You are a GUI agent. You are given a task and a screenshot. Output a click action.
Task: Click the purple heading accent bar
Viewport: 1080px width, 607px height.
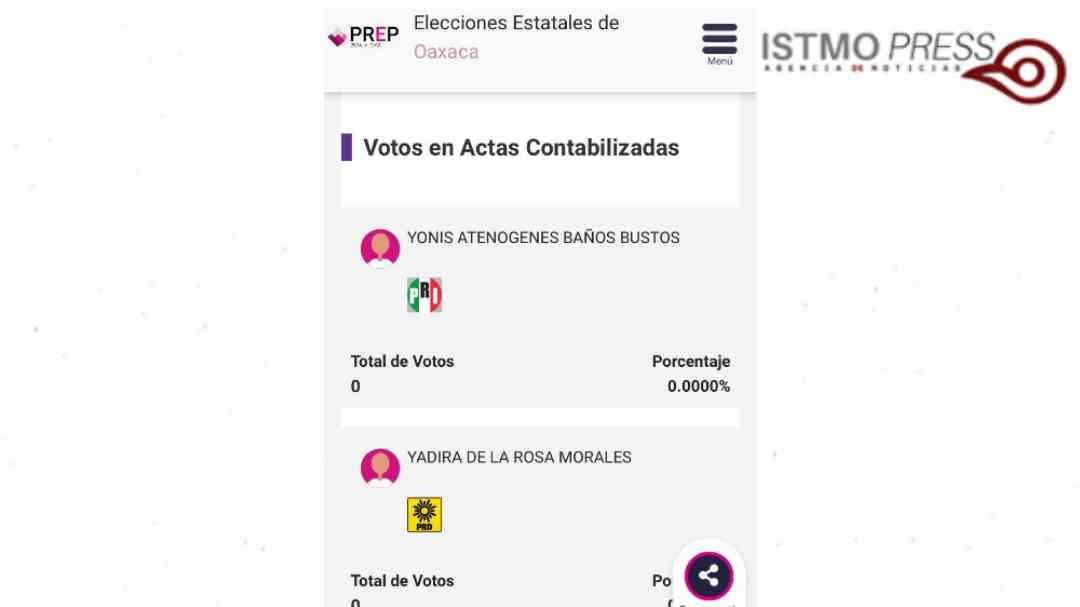click(x=346, y=147)
